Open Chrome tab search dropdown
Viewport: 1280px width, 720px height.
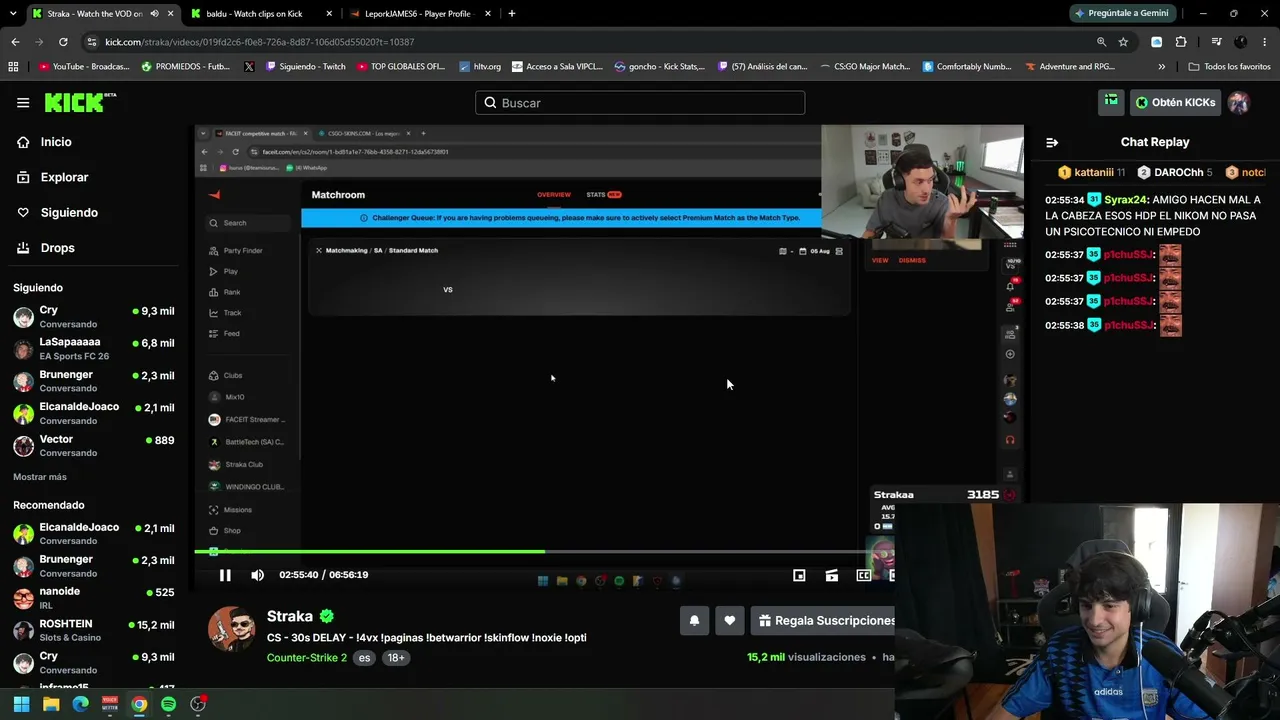pos(14,14)
